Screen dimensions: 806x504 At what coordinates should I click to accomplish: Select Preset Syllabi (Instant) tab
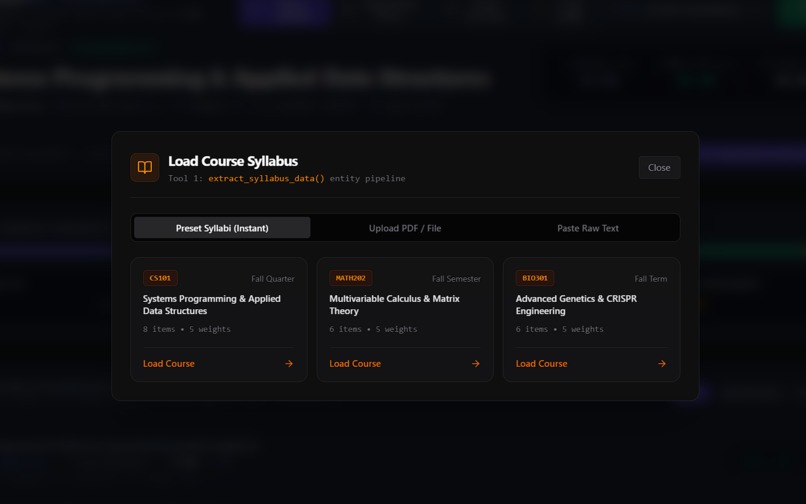click(x=222, y=228)
